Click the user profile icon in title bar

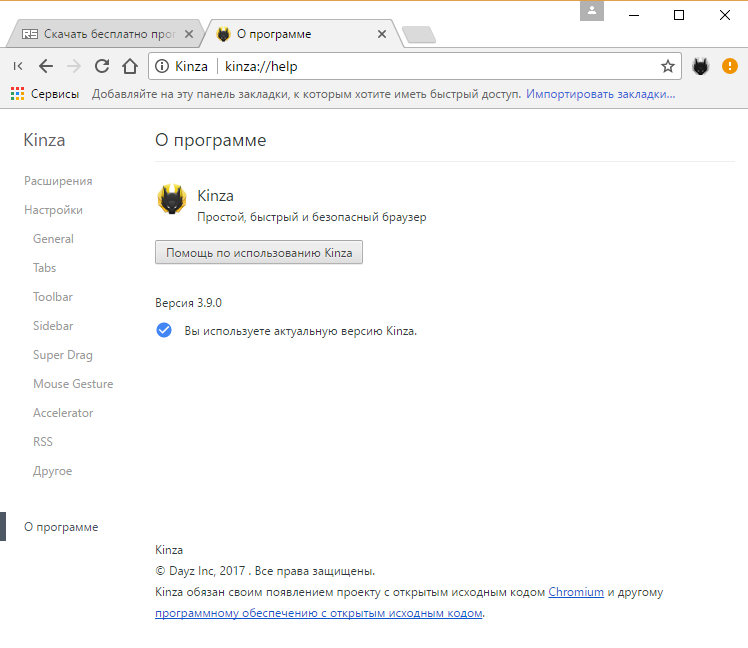[x=593, y=12]
